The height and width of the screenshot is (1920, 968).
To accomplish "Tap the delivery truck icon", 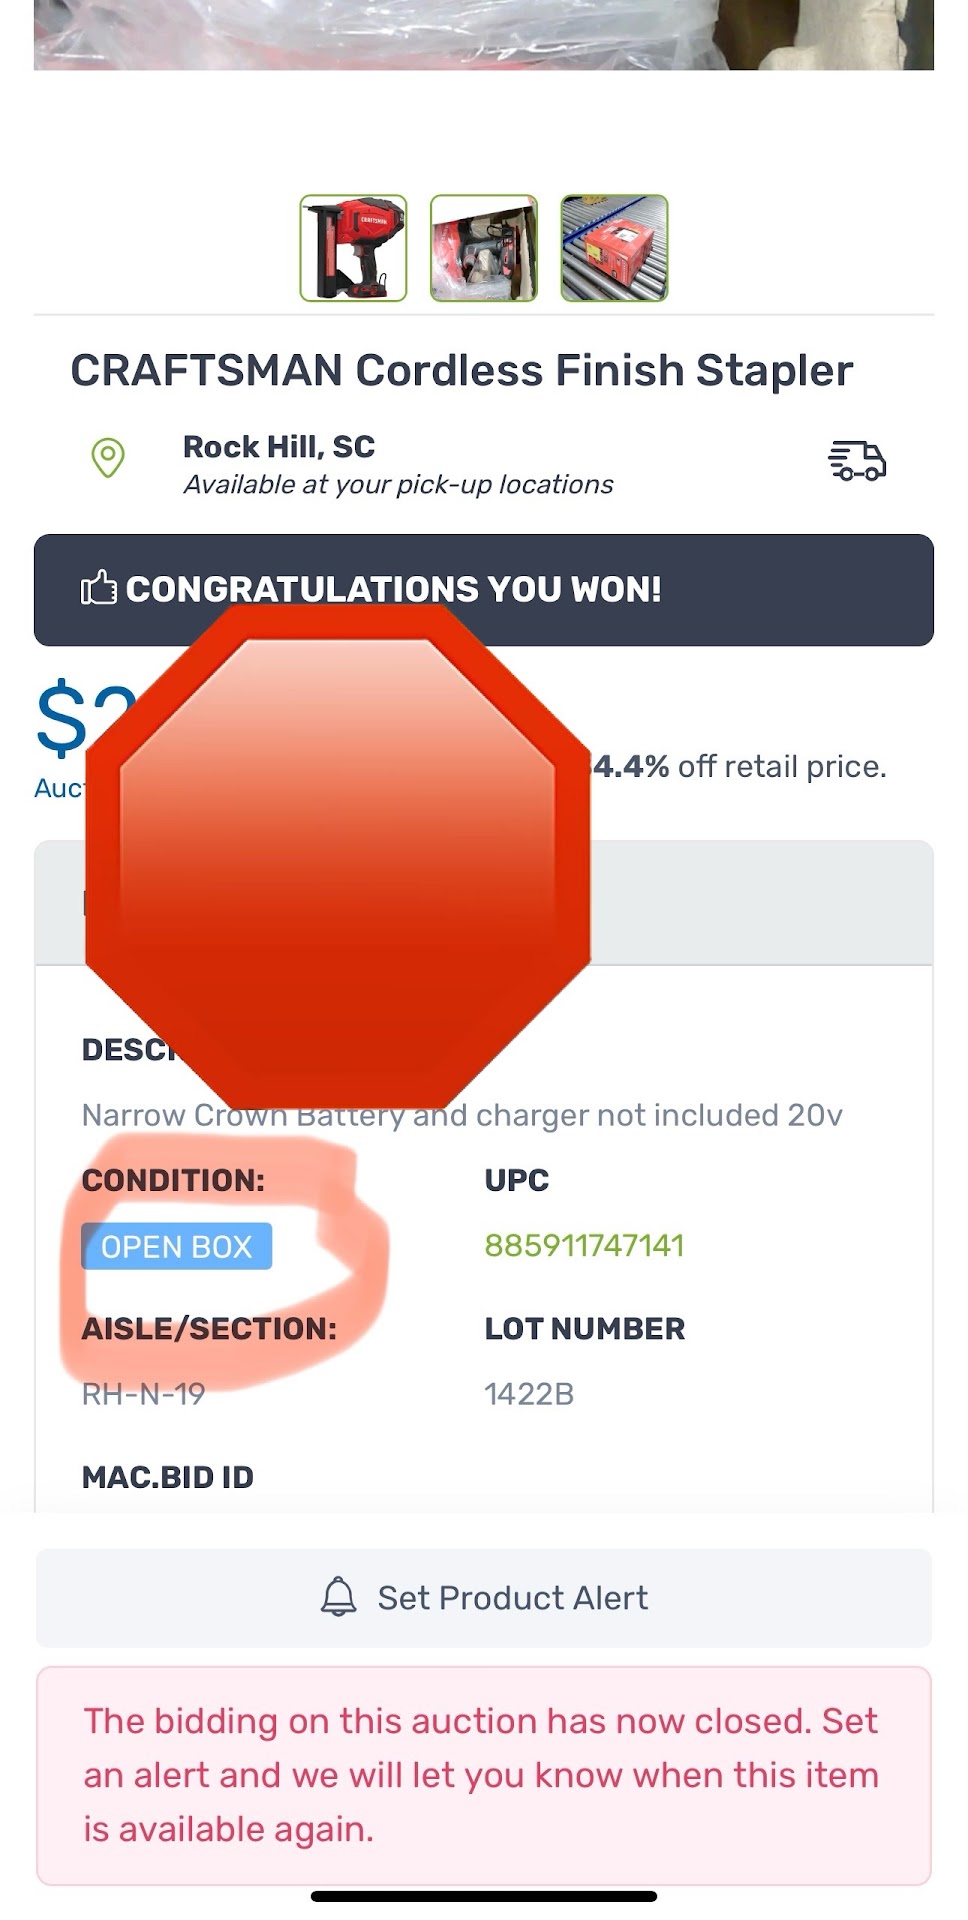I will point(857,461).
